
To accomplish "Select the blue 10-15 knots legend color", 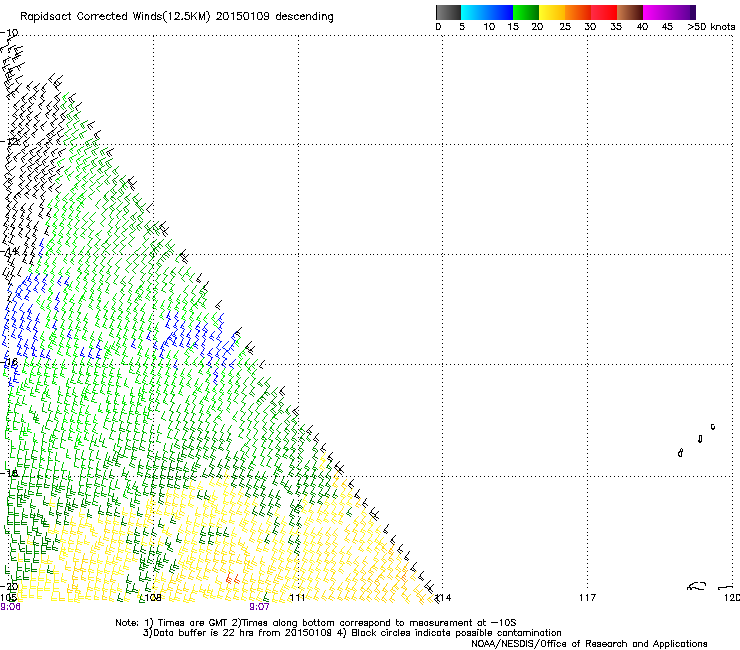I will [x=500, y=12].
